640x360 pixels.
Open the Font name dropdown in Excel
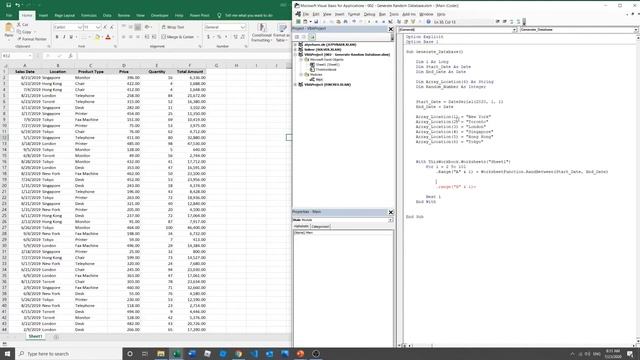point(79,27)
